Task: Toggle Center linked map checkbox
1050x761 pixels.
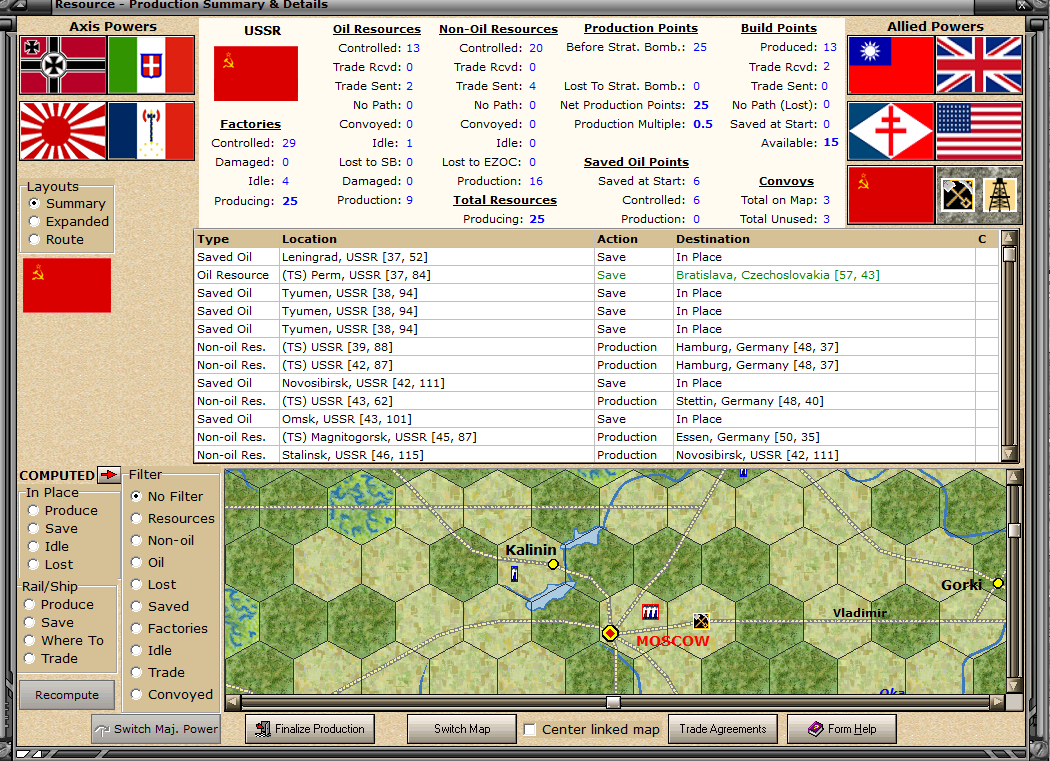Action: point(530,730)
